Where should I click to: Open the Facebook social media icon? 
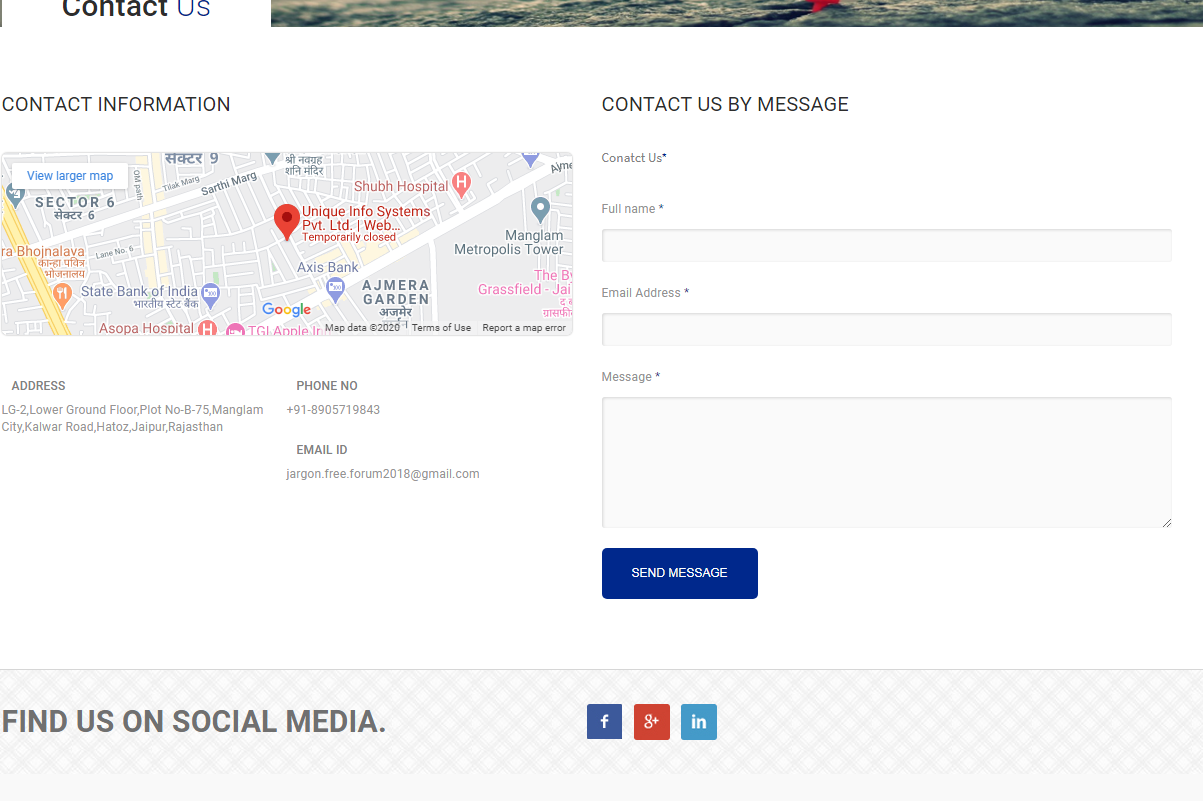pos(604,722)
